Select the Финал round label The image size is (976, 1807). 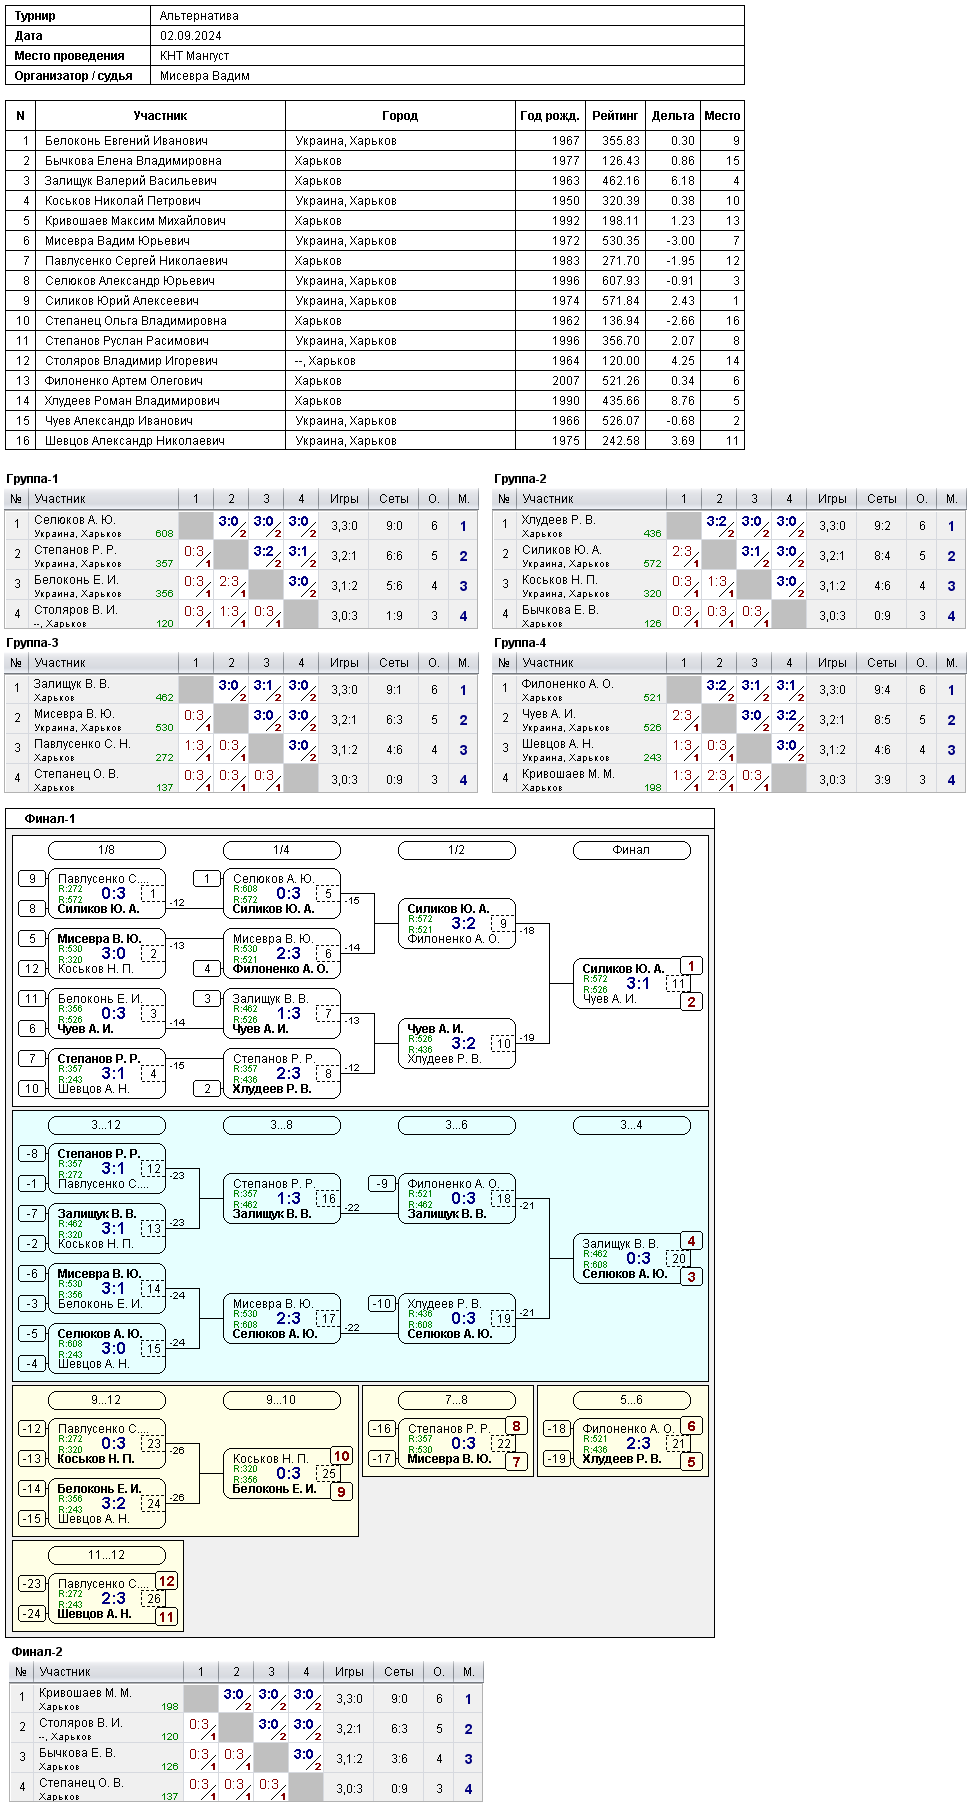(x=632, y=850)
